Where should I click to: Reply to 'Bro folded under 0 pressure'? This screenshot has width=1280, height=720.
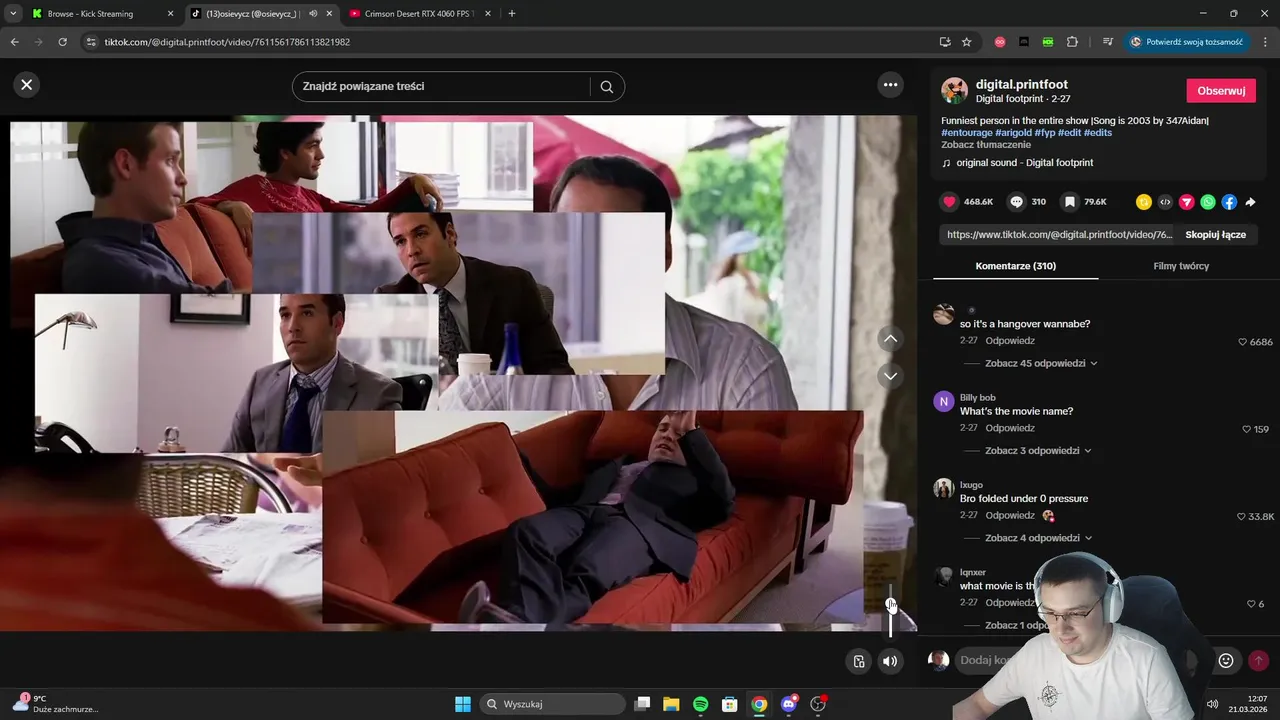point(1009,516)
